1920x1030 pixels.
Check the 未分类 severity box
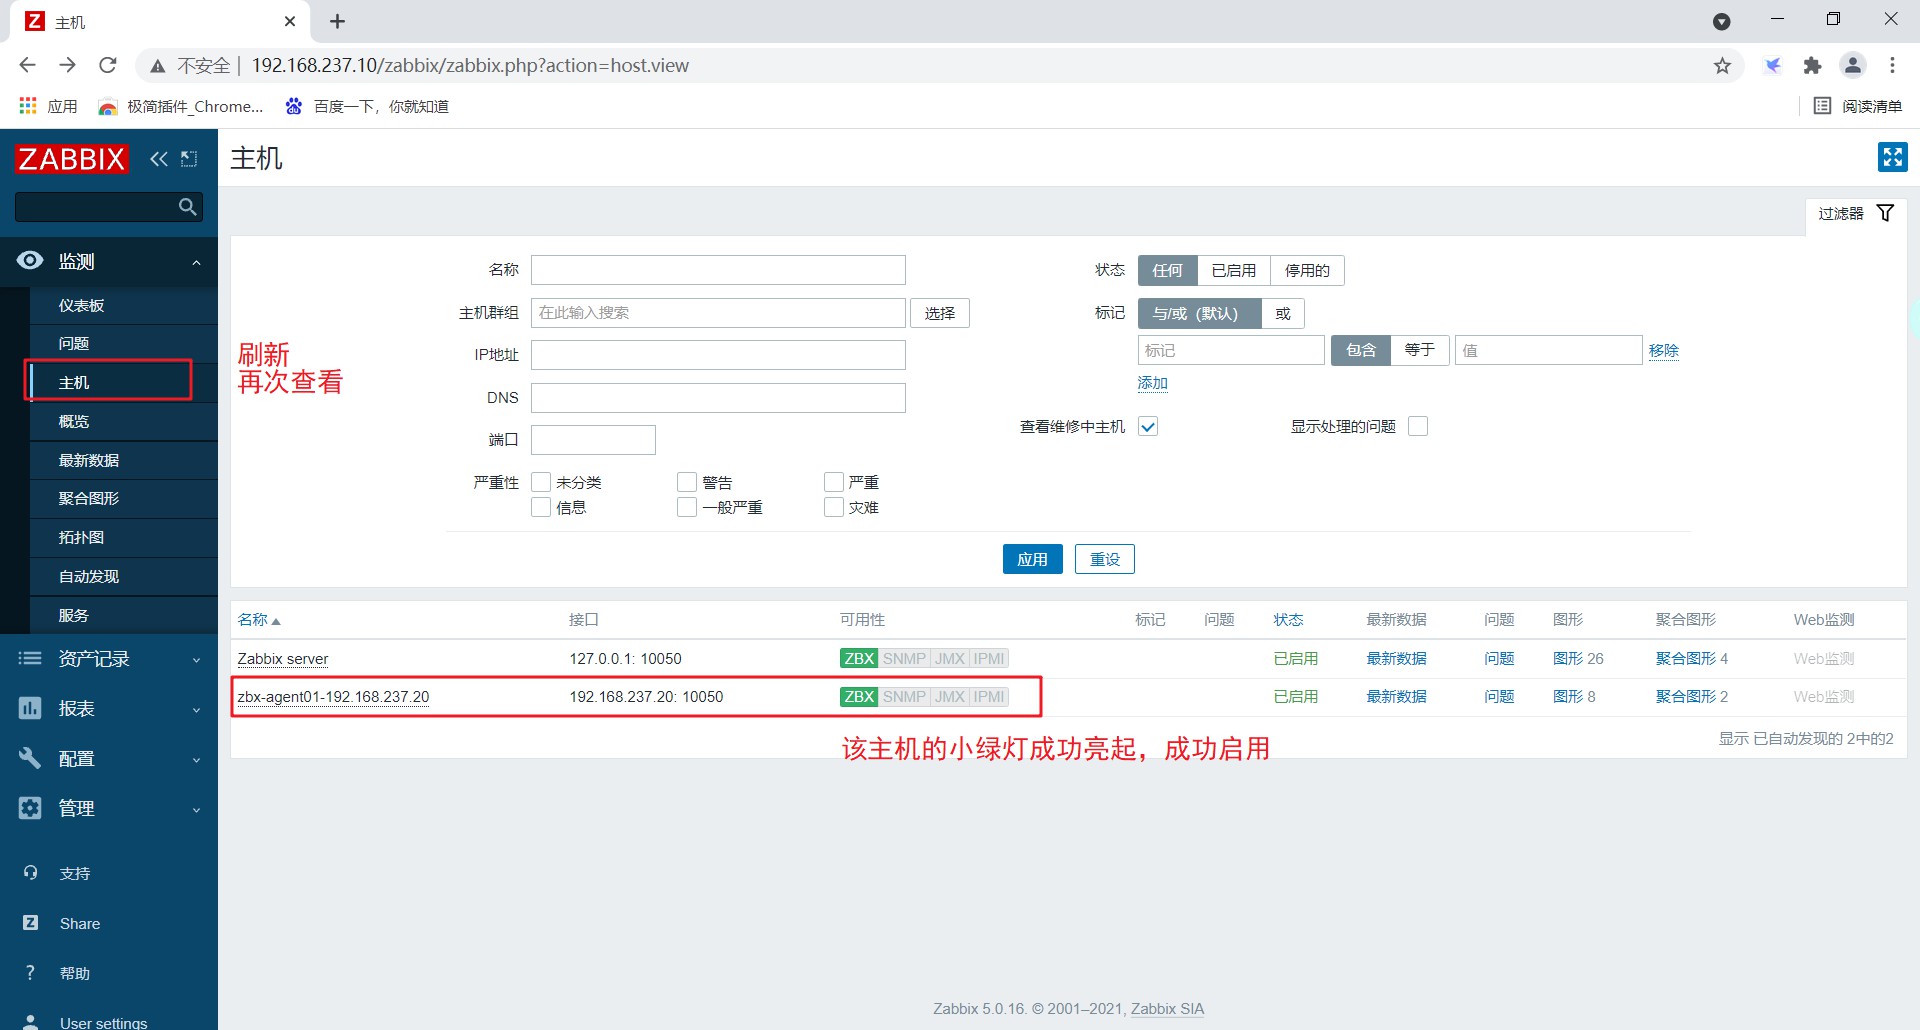pos(541,482)
